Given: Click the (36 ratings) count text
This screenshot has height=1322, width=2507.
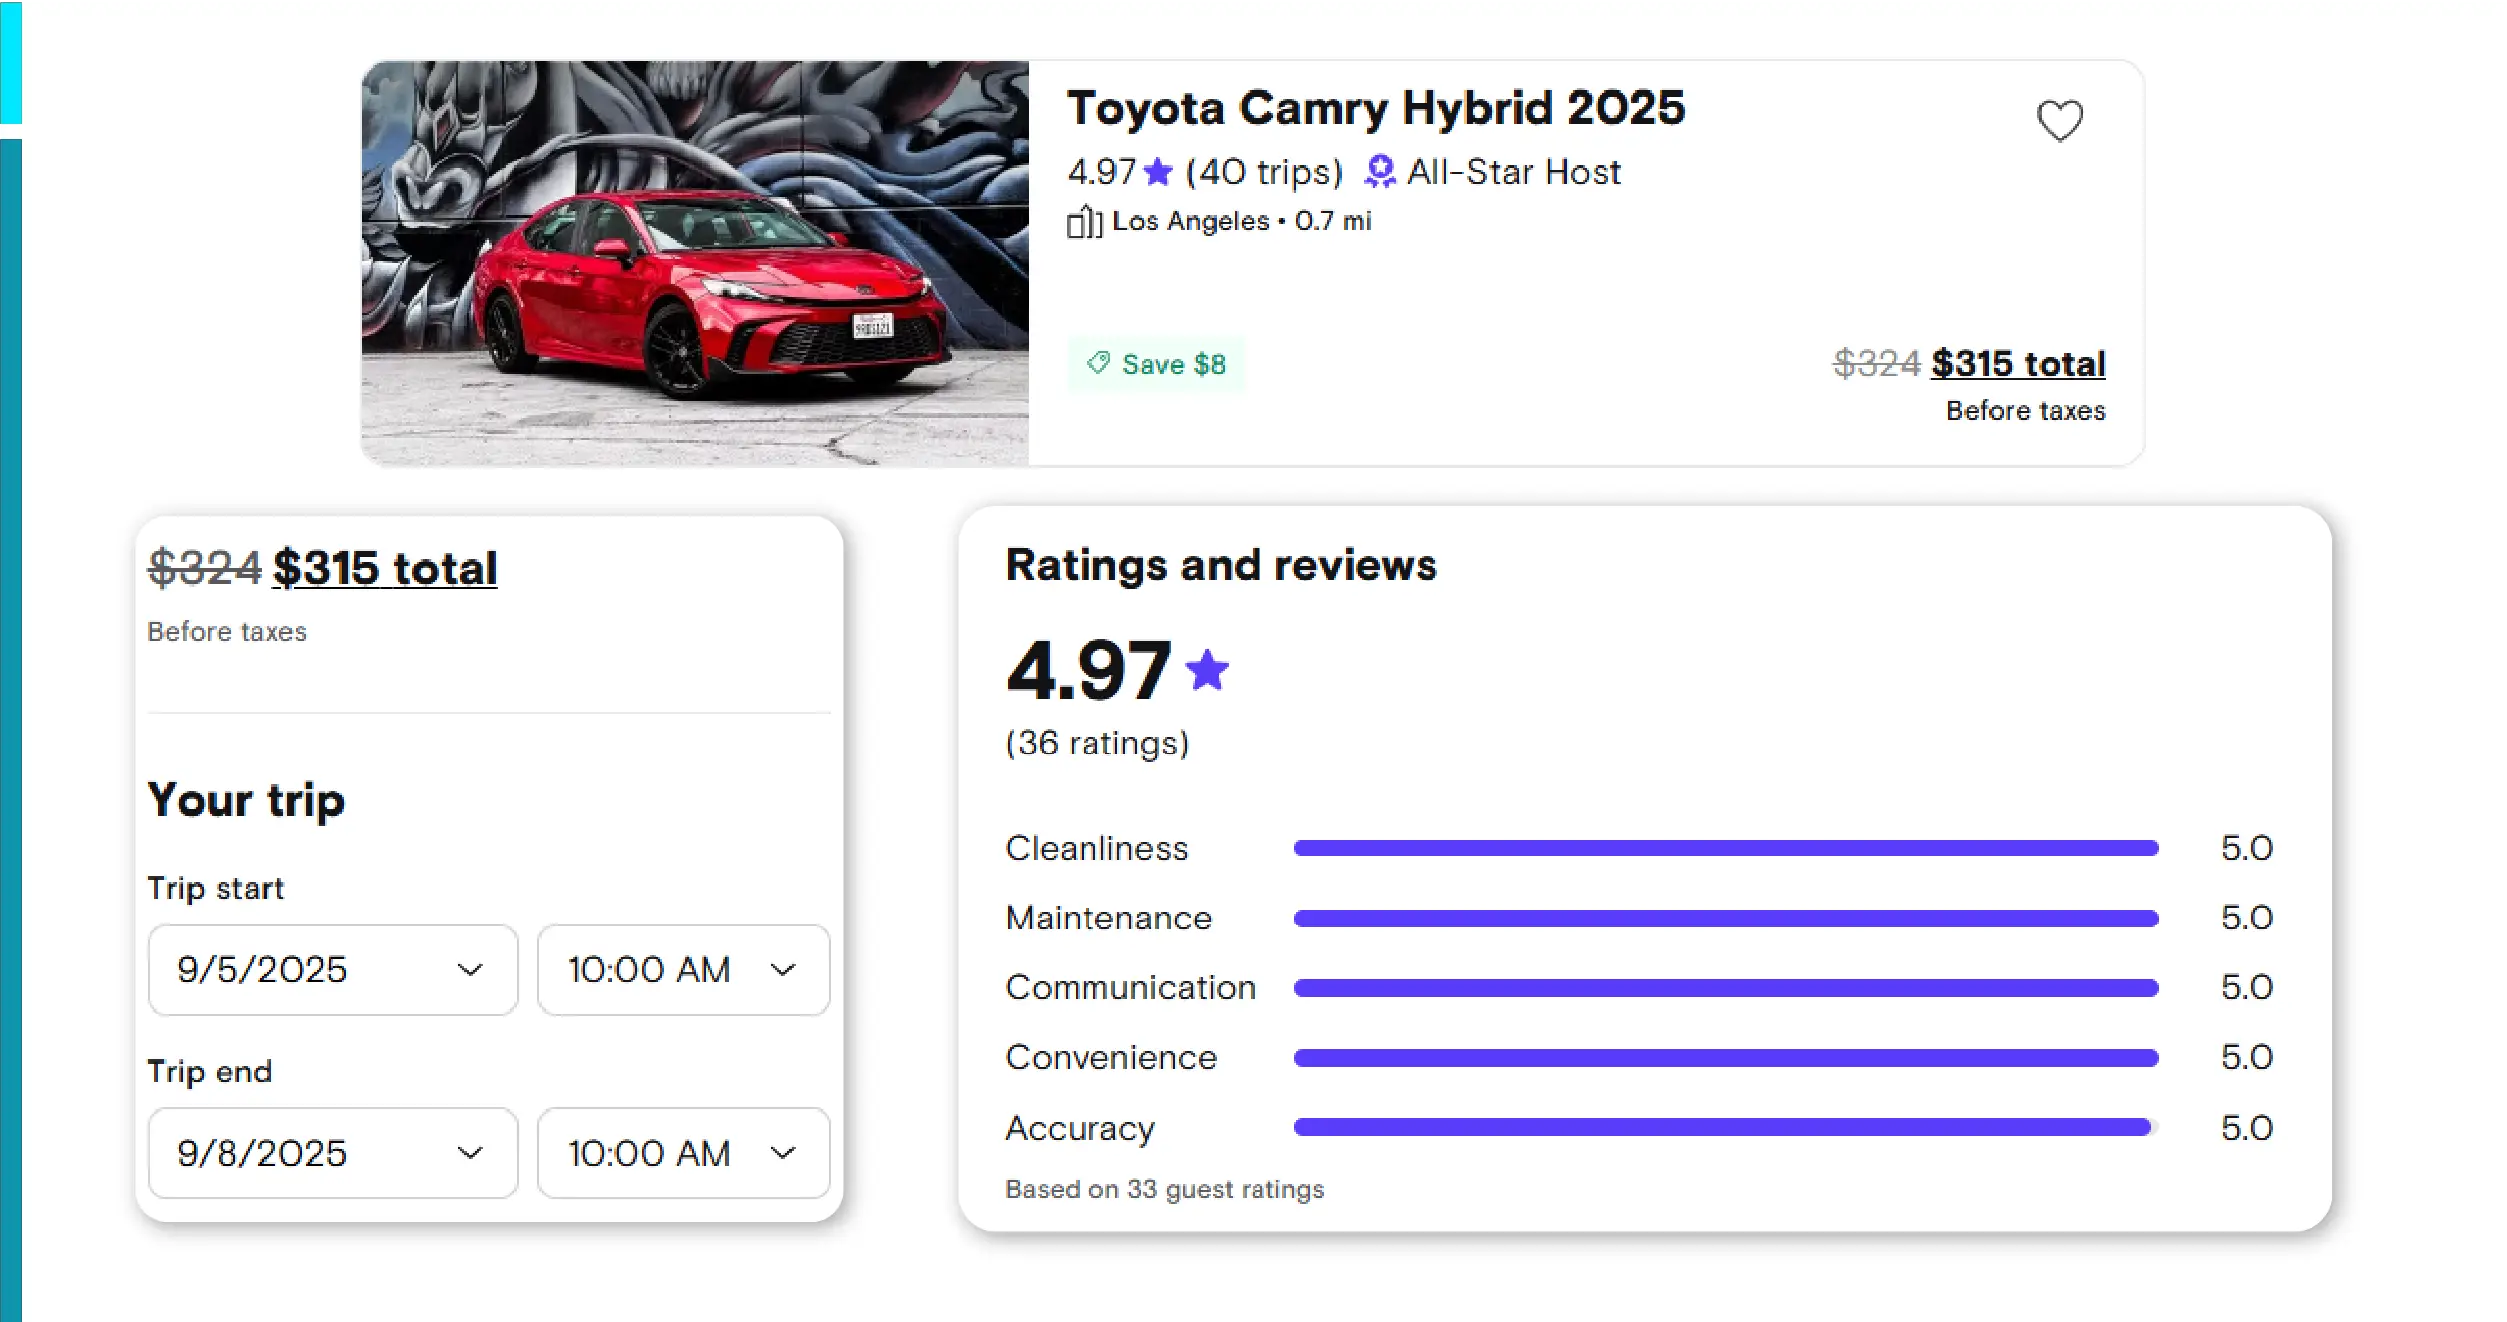Looking at the screenshot, I should [1097, 743].
